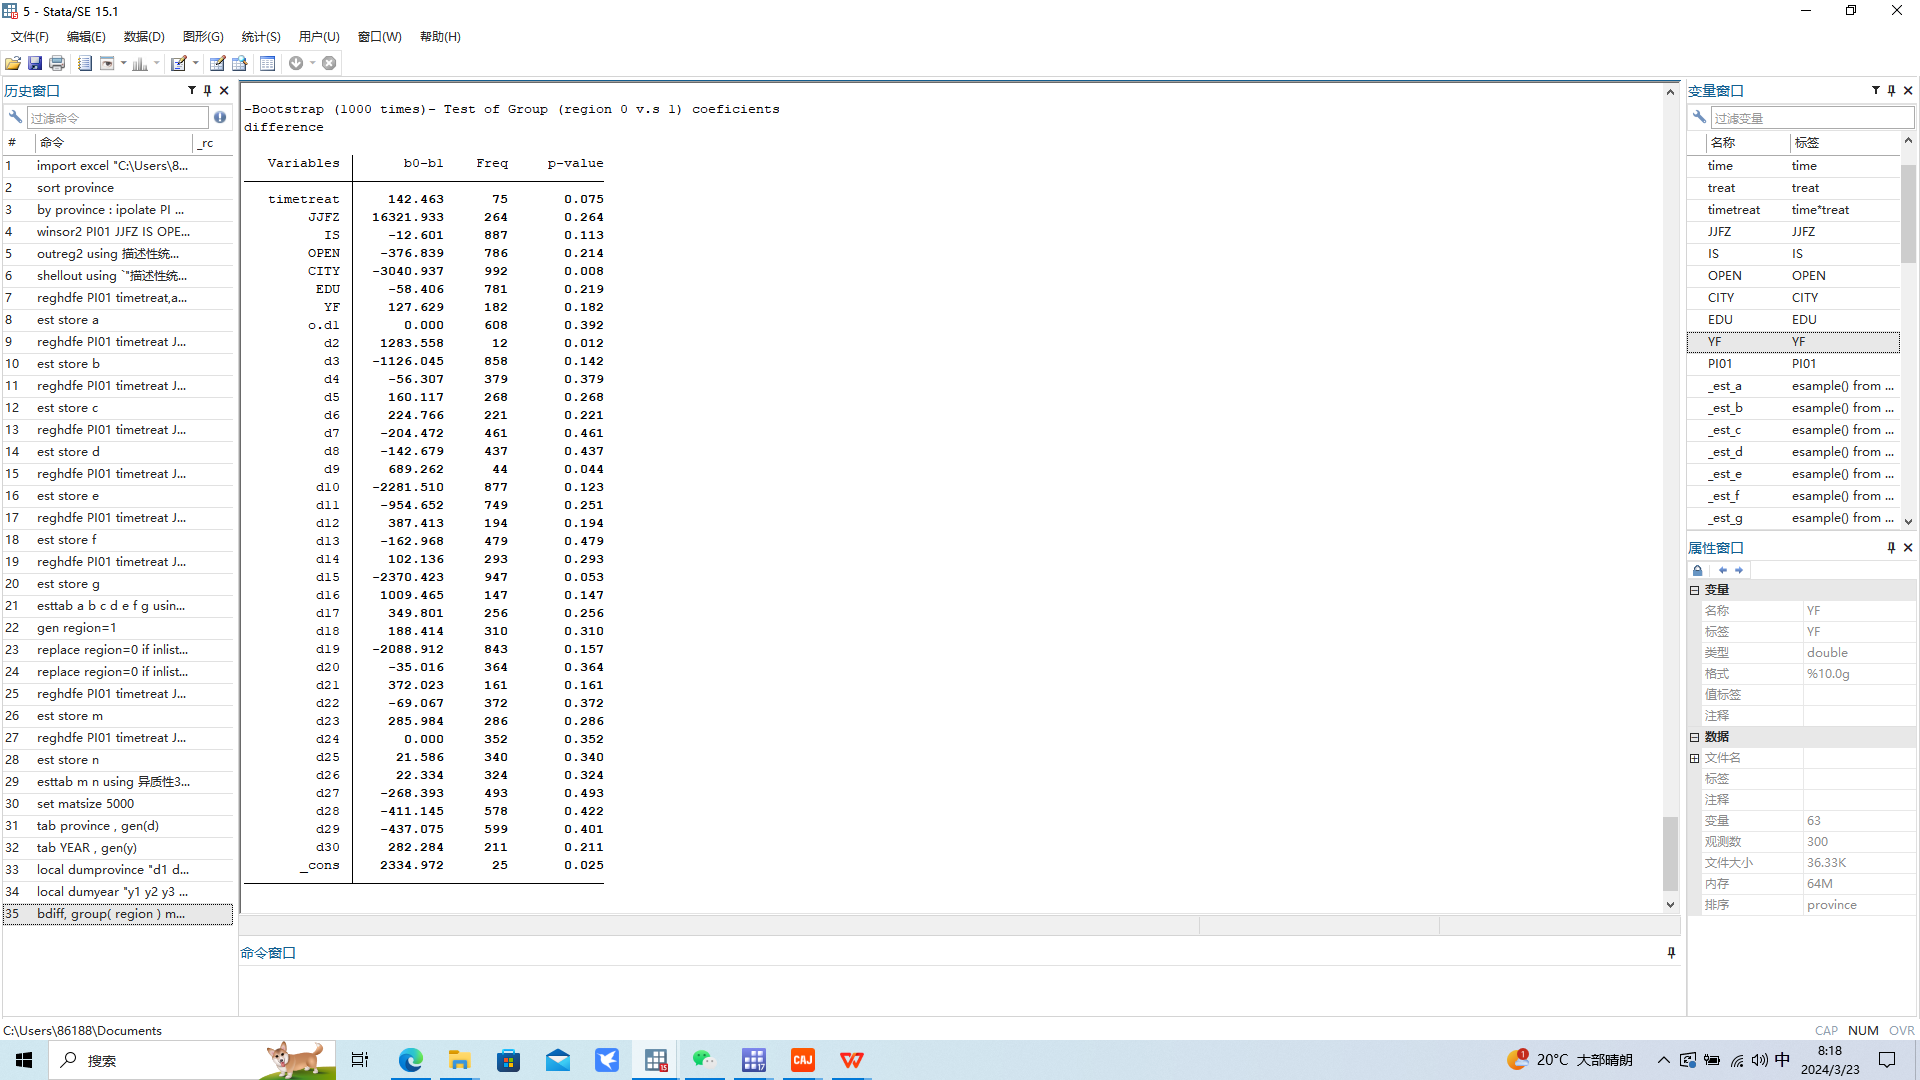Click the results window vertical scrollbar thumb
1920x1080 pixels.
tap(1669, 852)
